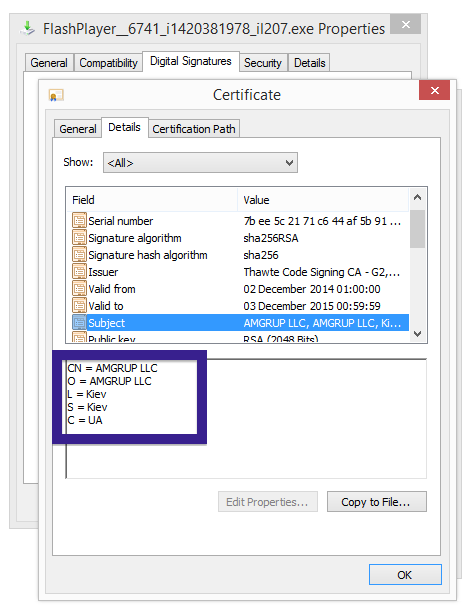
Task: Click the Valid to field icon
Action: point(79,306)
